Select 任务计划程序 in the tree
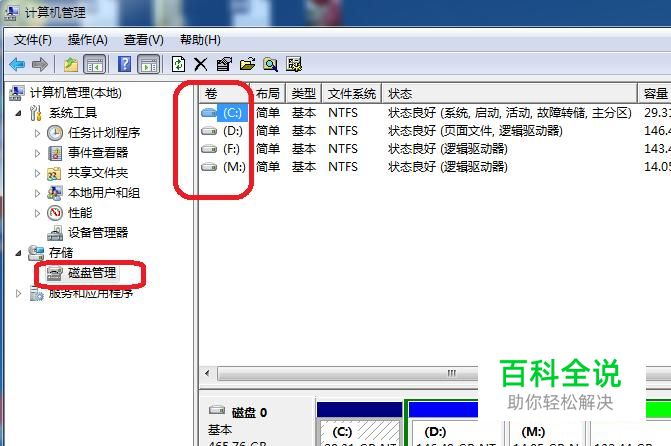The width and height of the screenshot is (671, 446). coord(104,133)
